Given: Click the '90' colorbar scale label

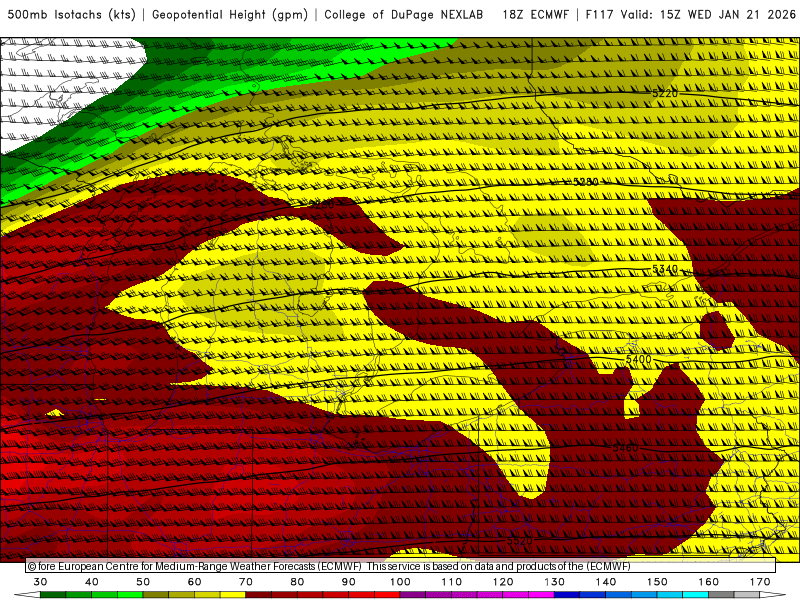Looking at the screenshot, I should point(348,582).
